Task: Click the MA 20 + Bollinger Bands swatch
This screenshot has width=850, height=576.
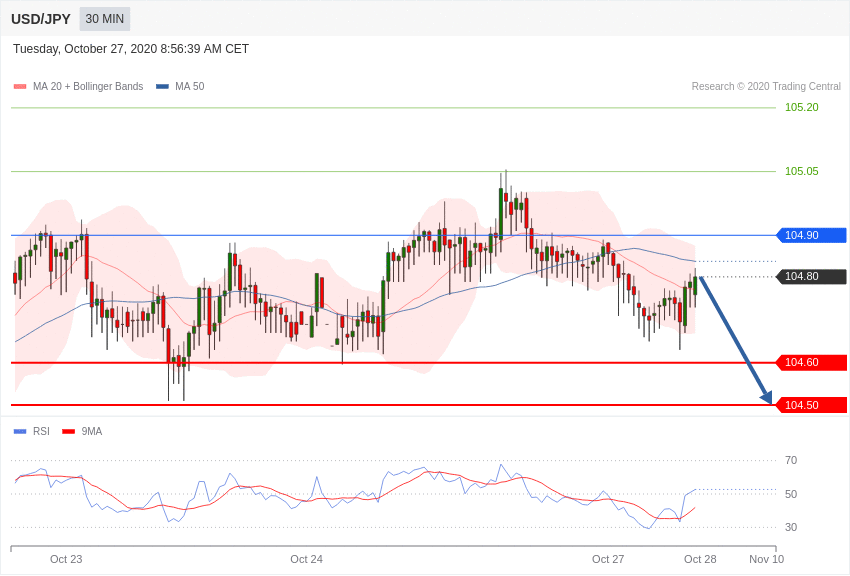Action: pyautogui.click(x=20, y=86)
